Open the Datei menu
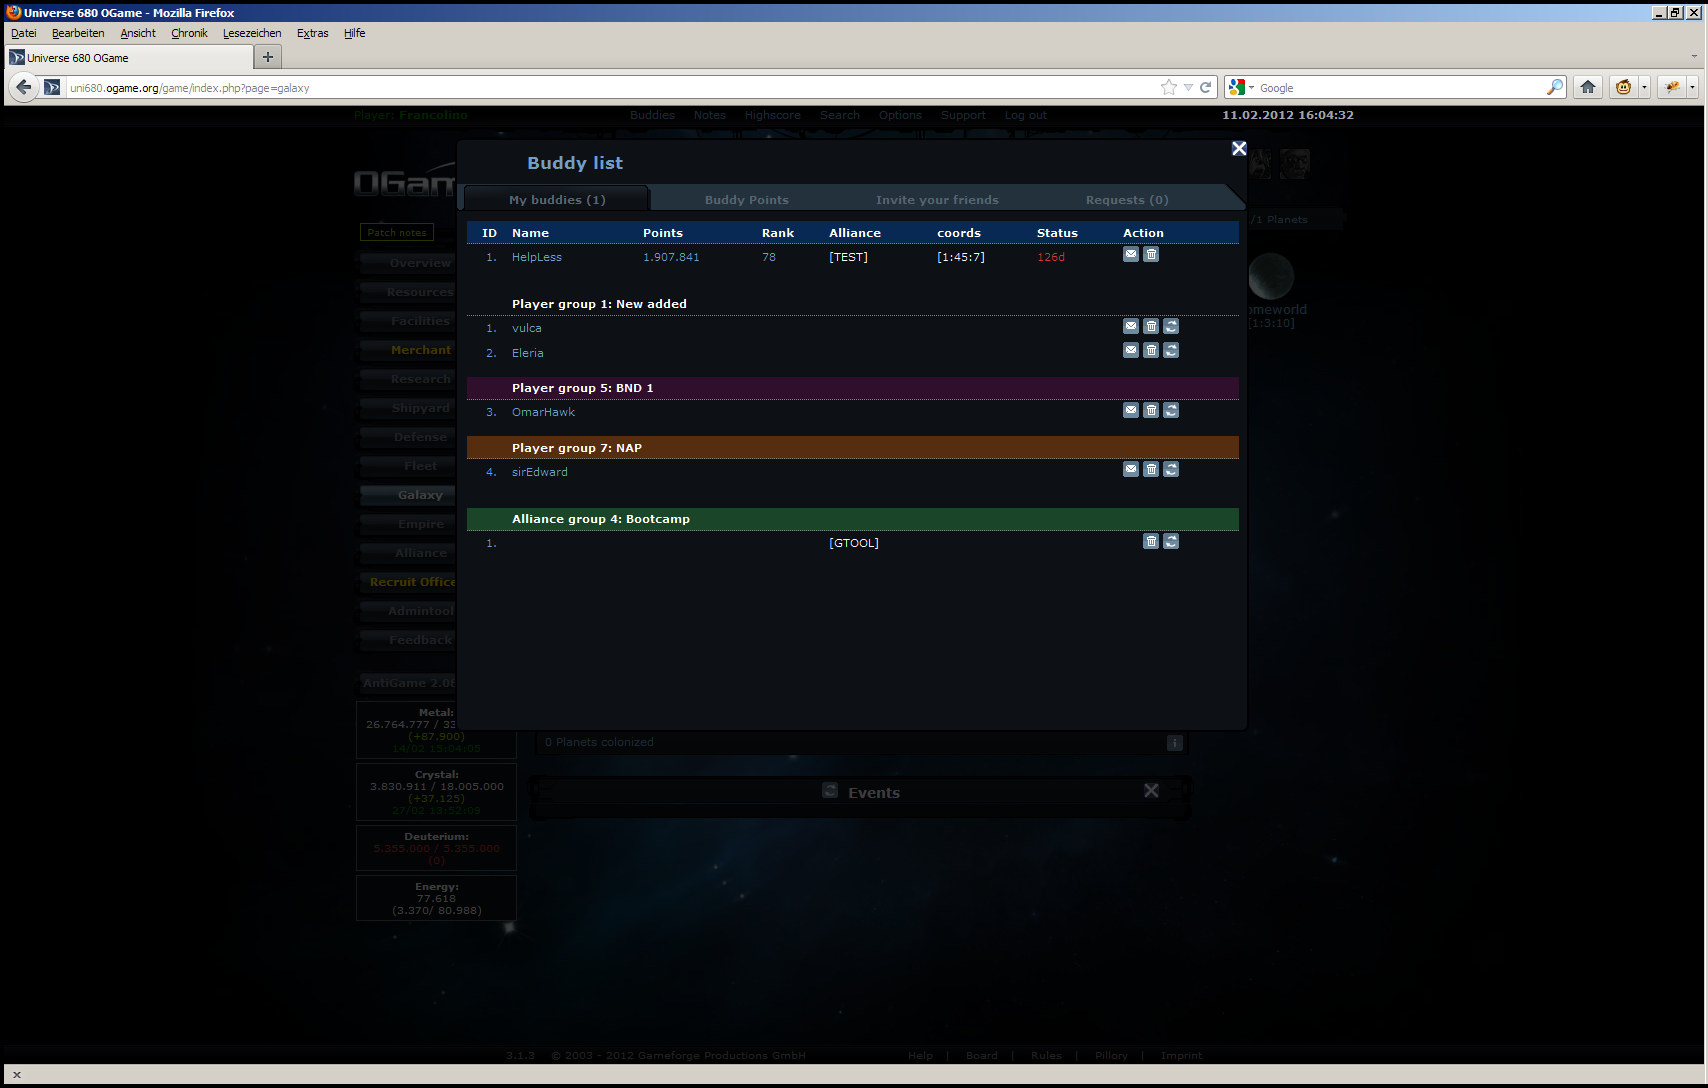Image resolution: width=1708 pixels, height=1088 pixels. (x=24, y=33)
